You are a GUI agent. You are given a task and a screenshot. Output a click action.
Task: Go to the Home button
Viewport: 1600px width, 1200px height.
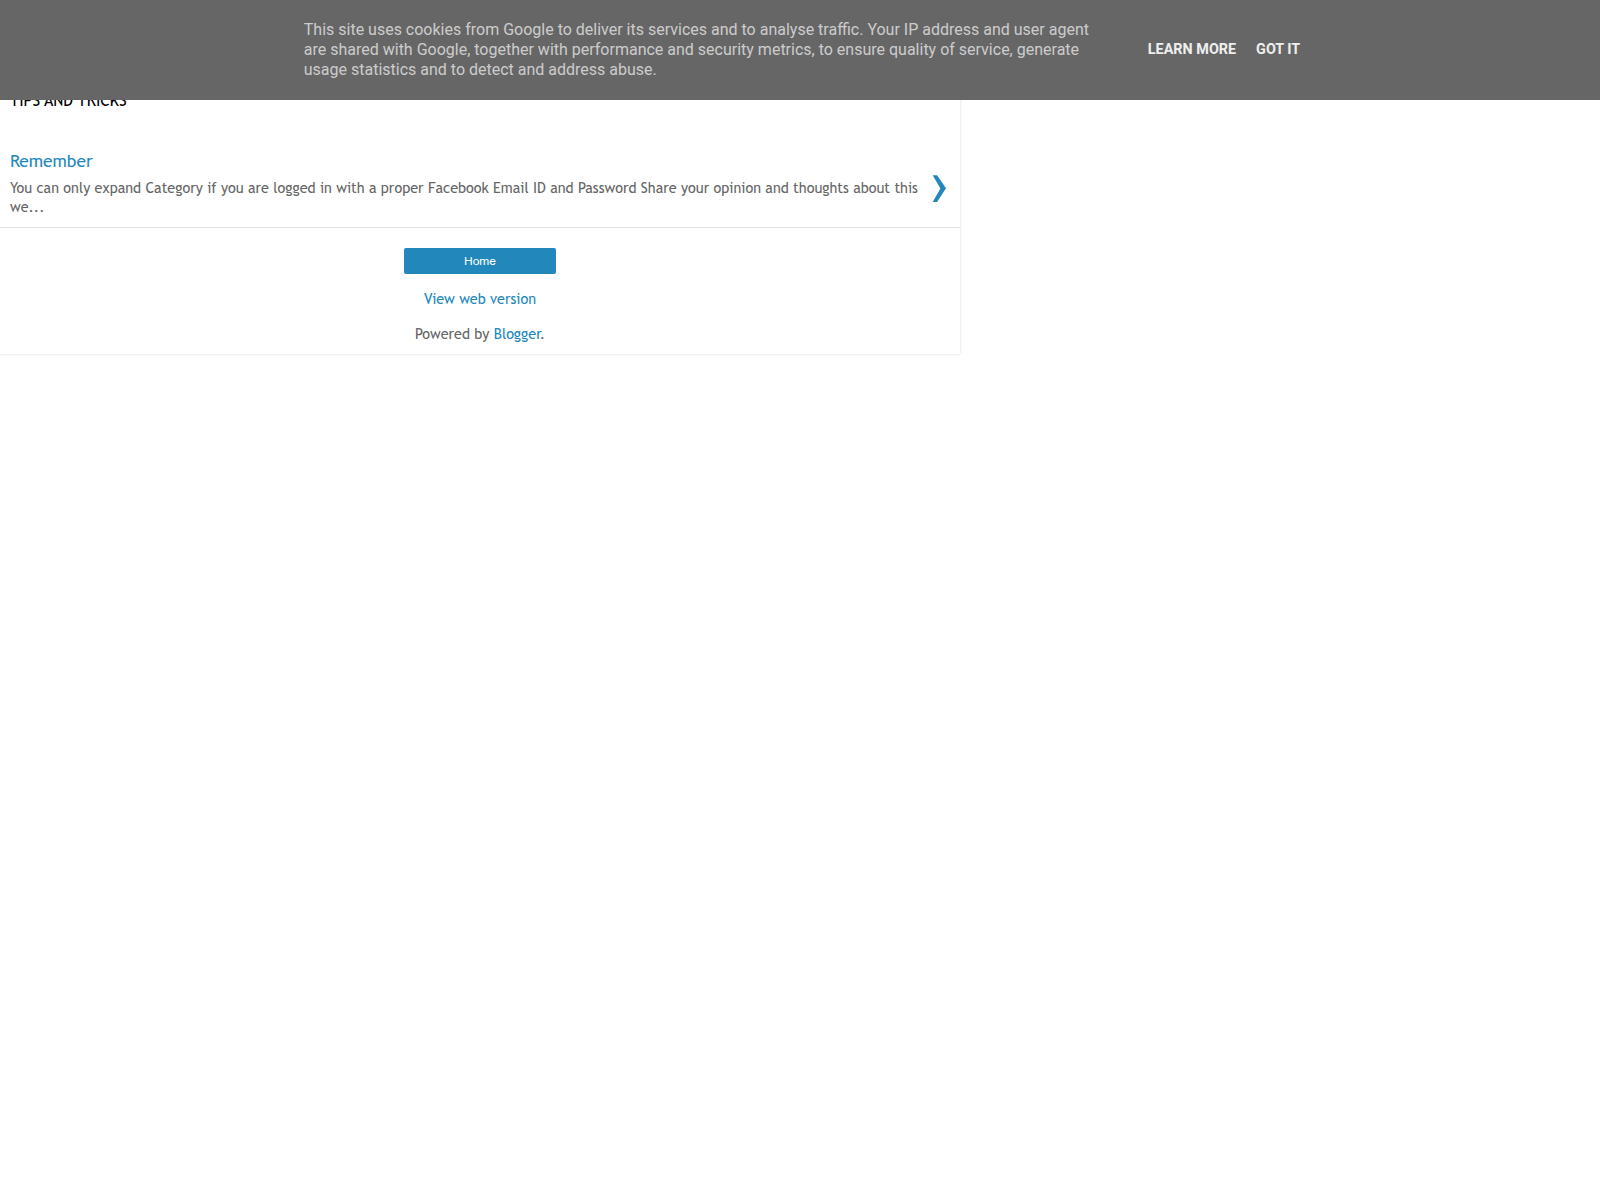coord(480,261)
